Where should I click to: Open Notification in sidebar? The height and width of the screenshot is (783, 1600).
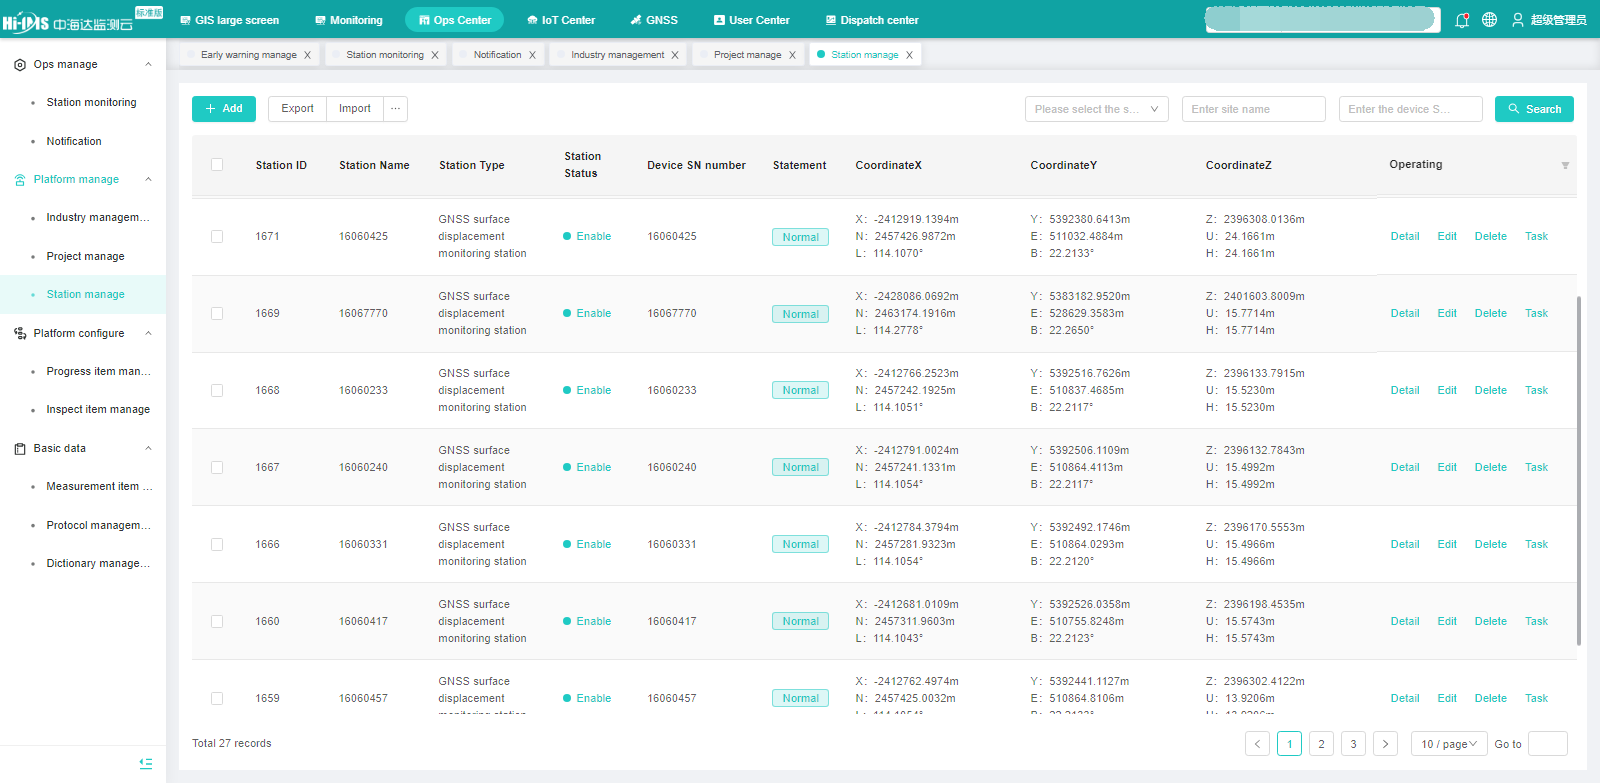pos(74,142)
